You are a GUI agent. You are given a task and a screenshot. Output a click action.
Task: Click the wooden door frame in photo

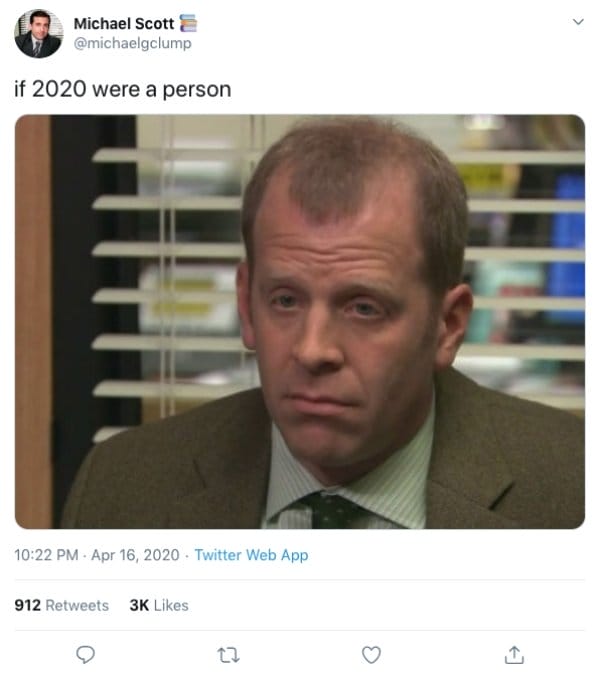[33, 322]
